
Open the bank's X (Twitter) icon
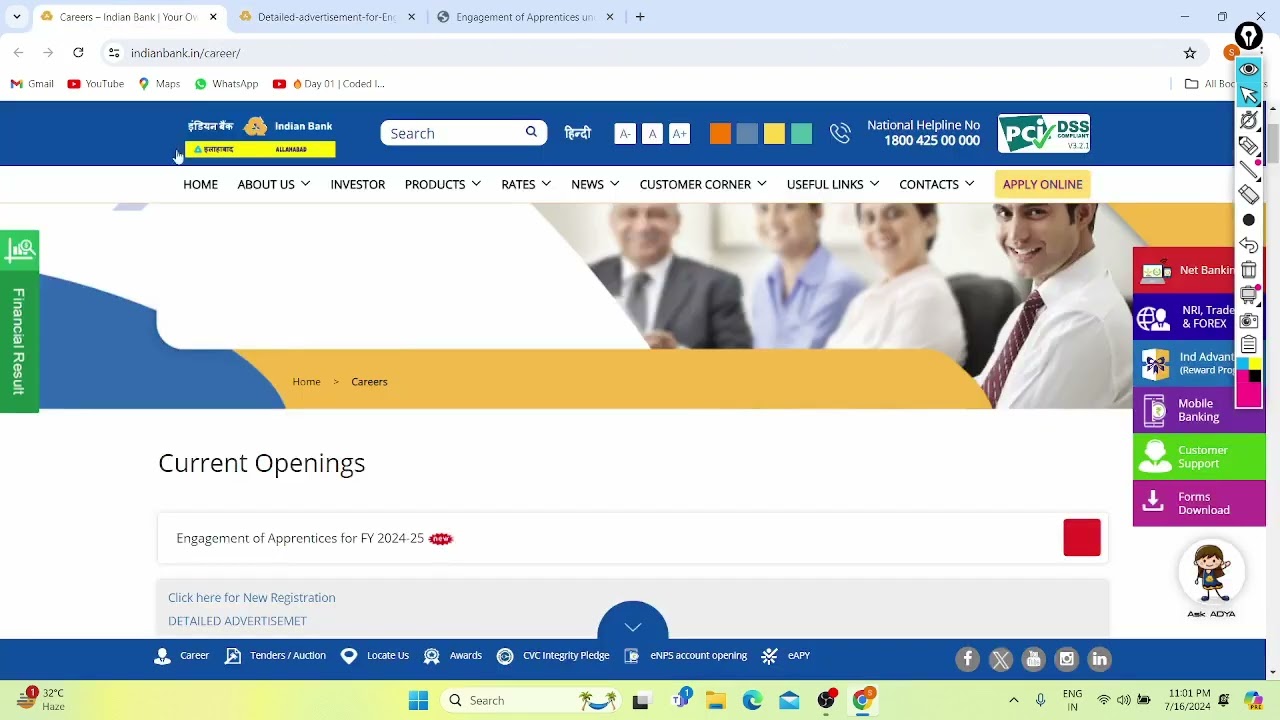click(x=1000, y=659)
